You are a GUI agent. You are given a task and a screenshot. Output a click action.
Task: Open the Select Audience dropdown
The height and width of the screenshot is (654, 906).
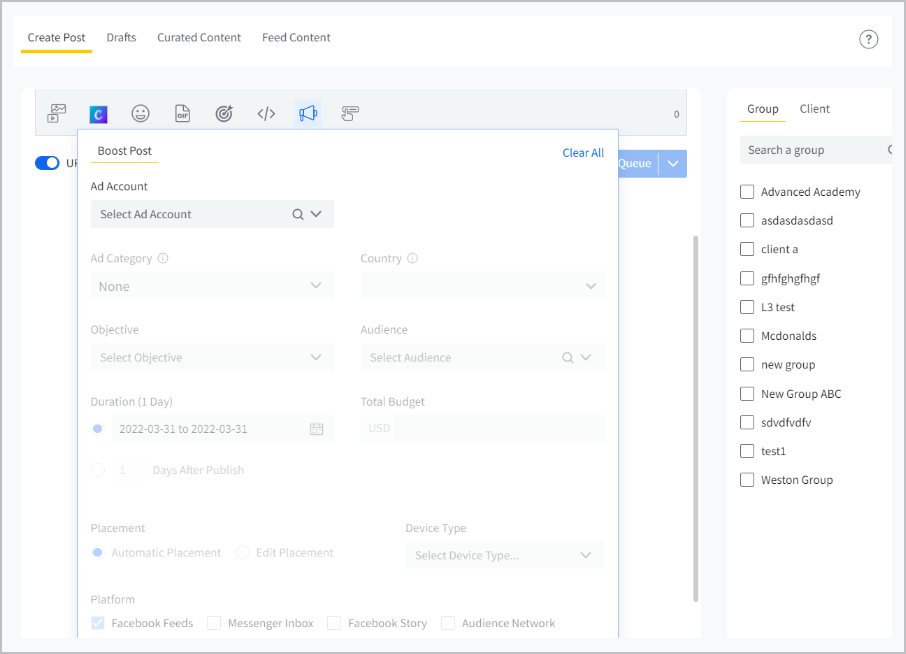482,358
